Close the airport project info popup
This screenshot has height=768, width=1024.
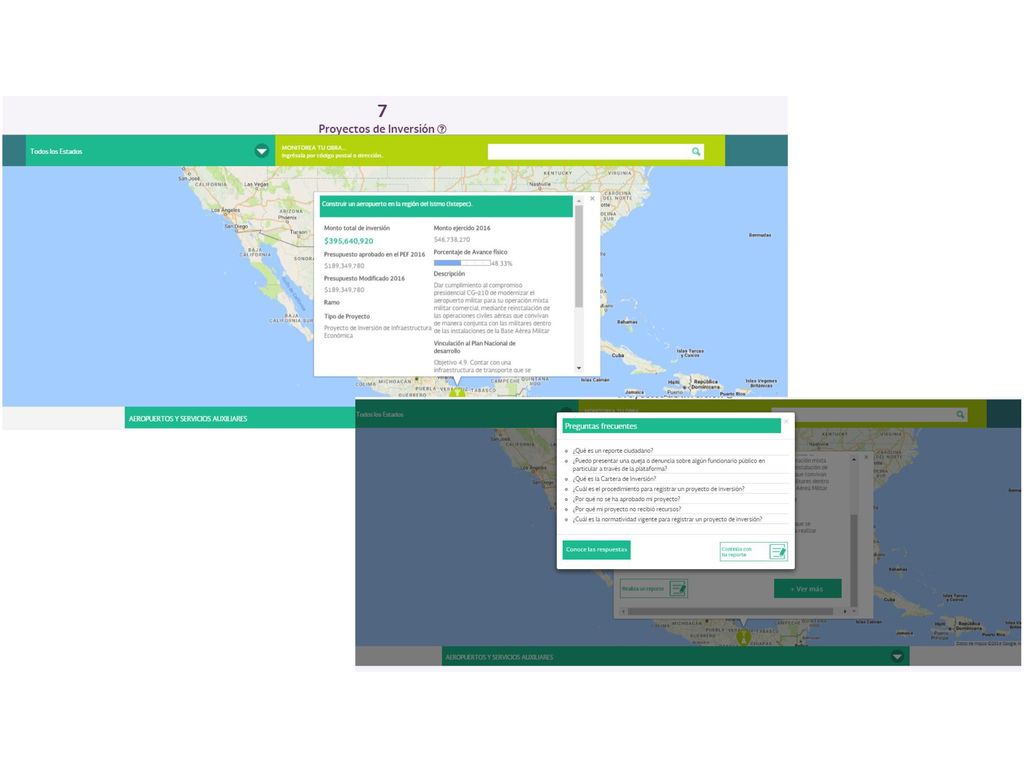tap(592, 199)
